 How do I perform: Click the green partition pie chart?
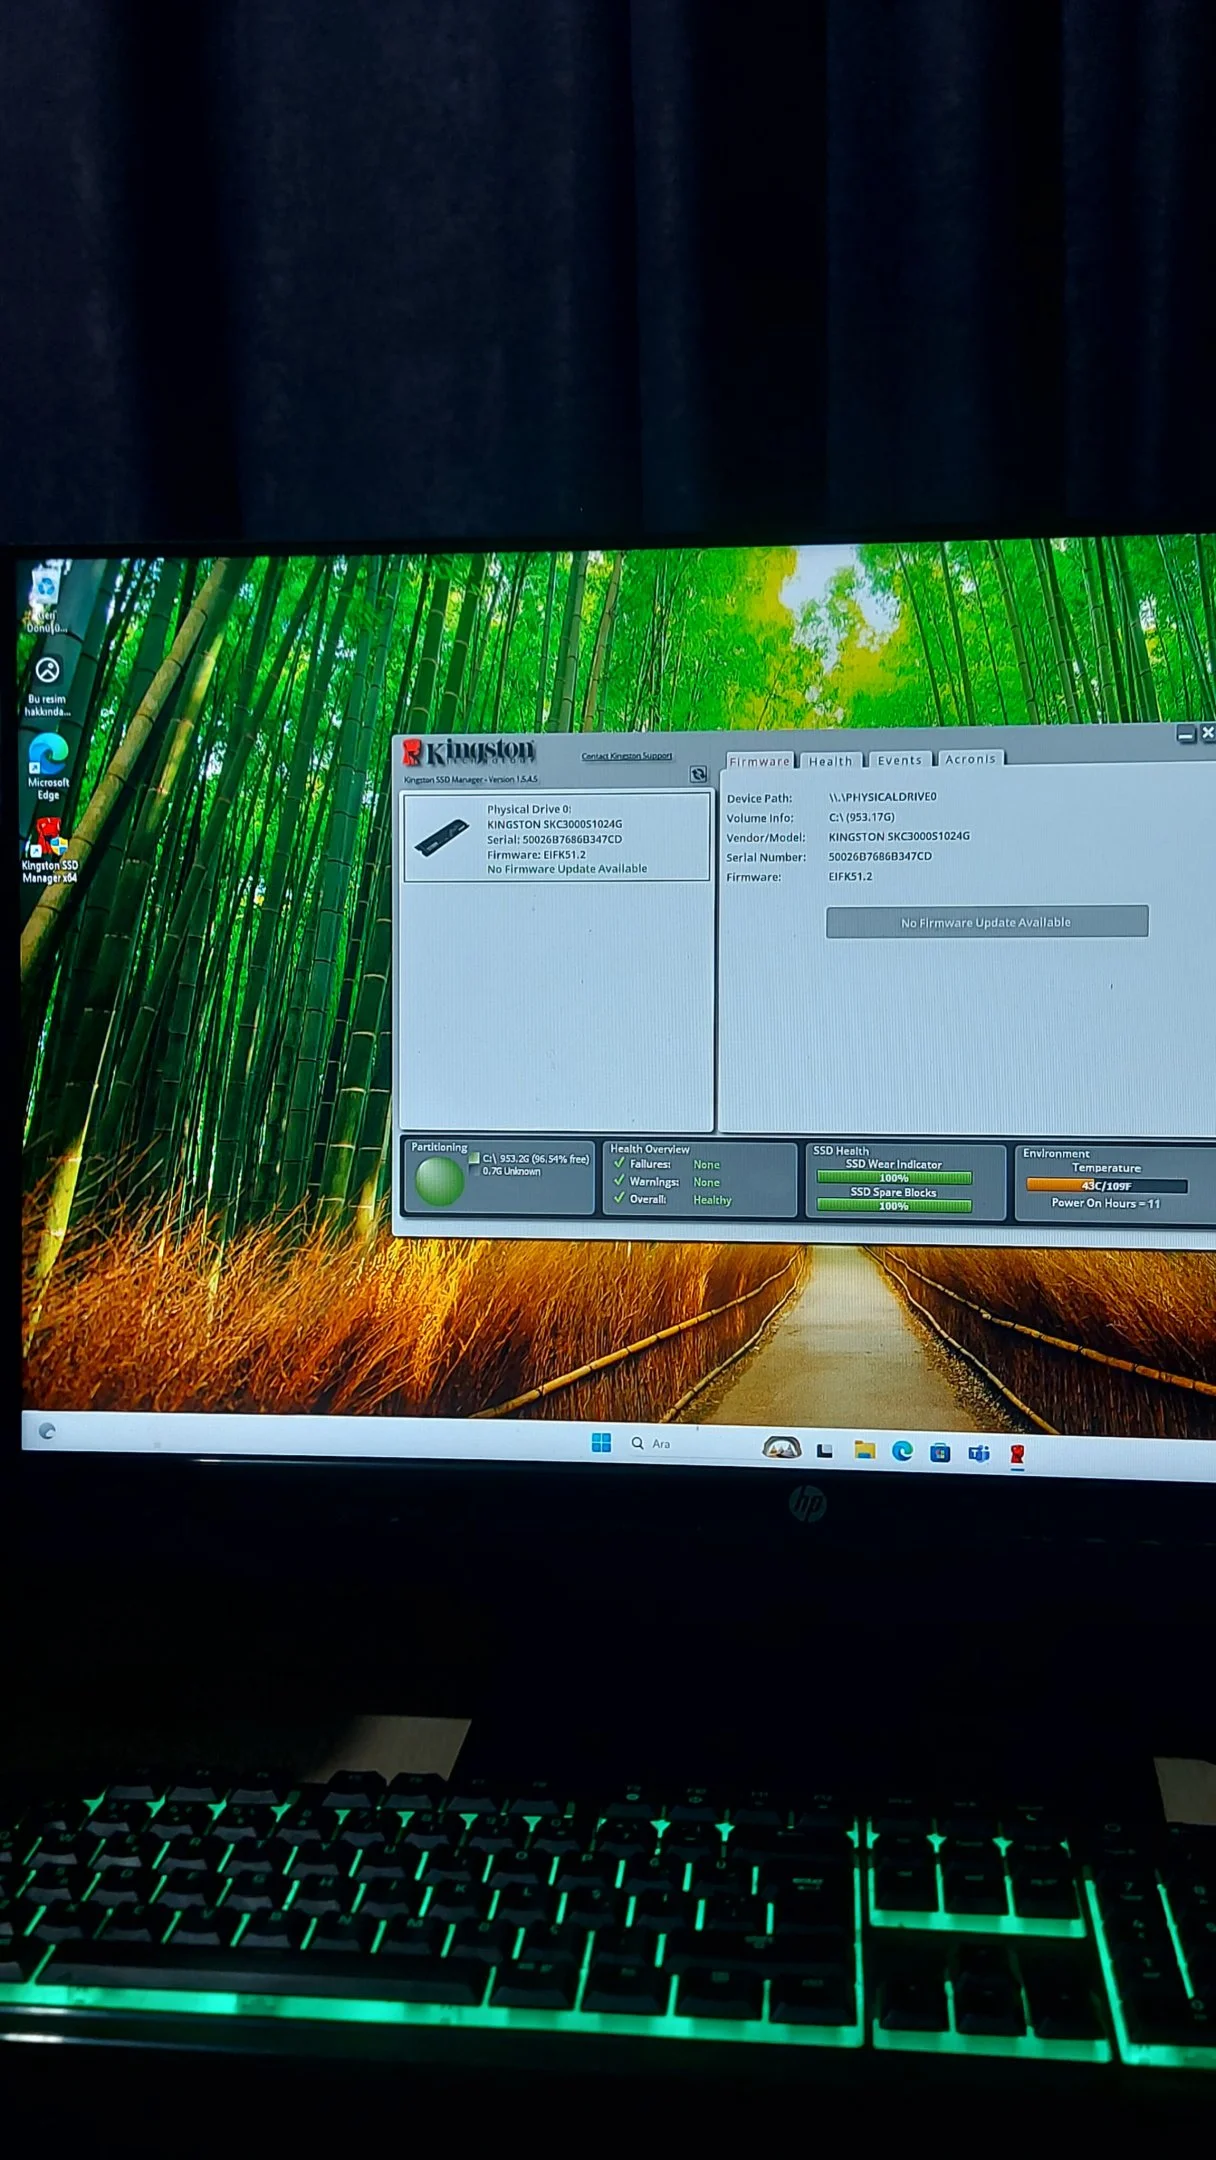click(439, 1181)
